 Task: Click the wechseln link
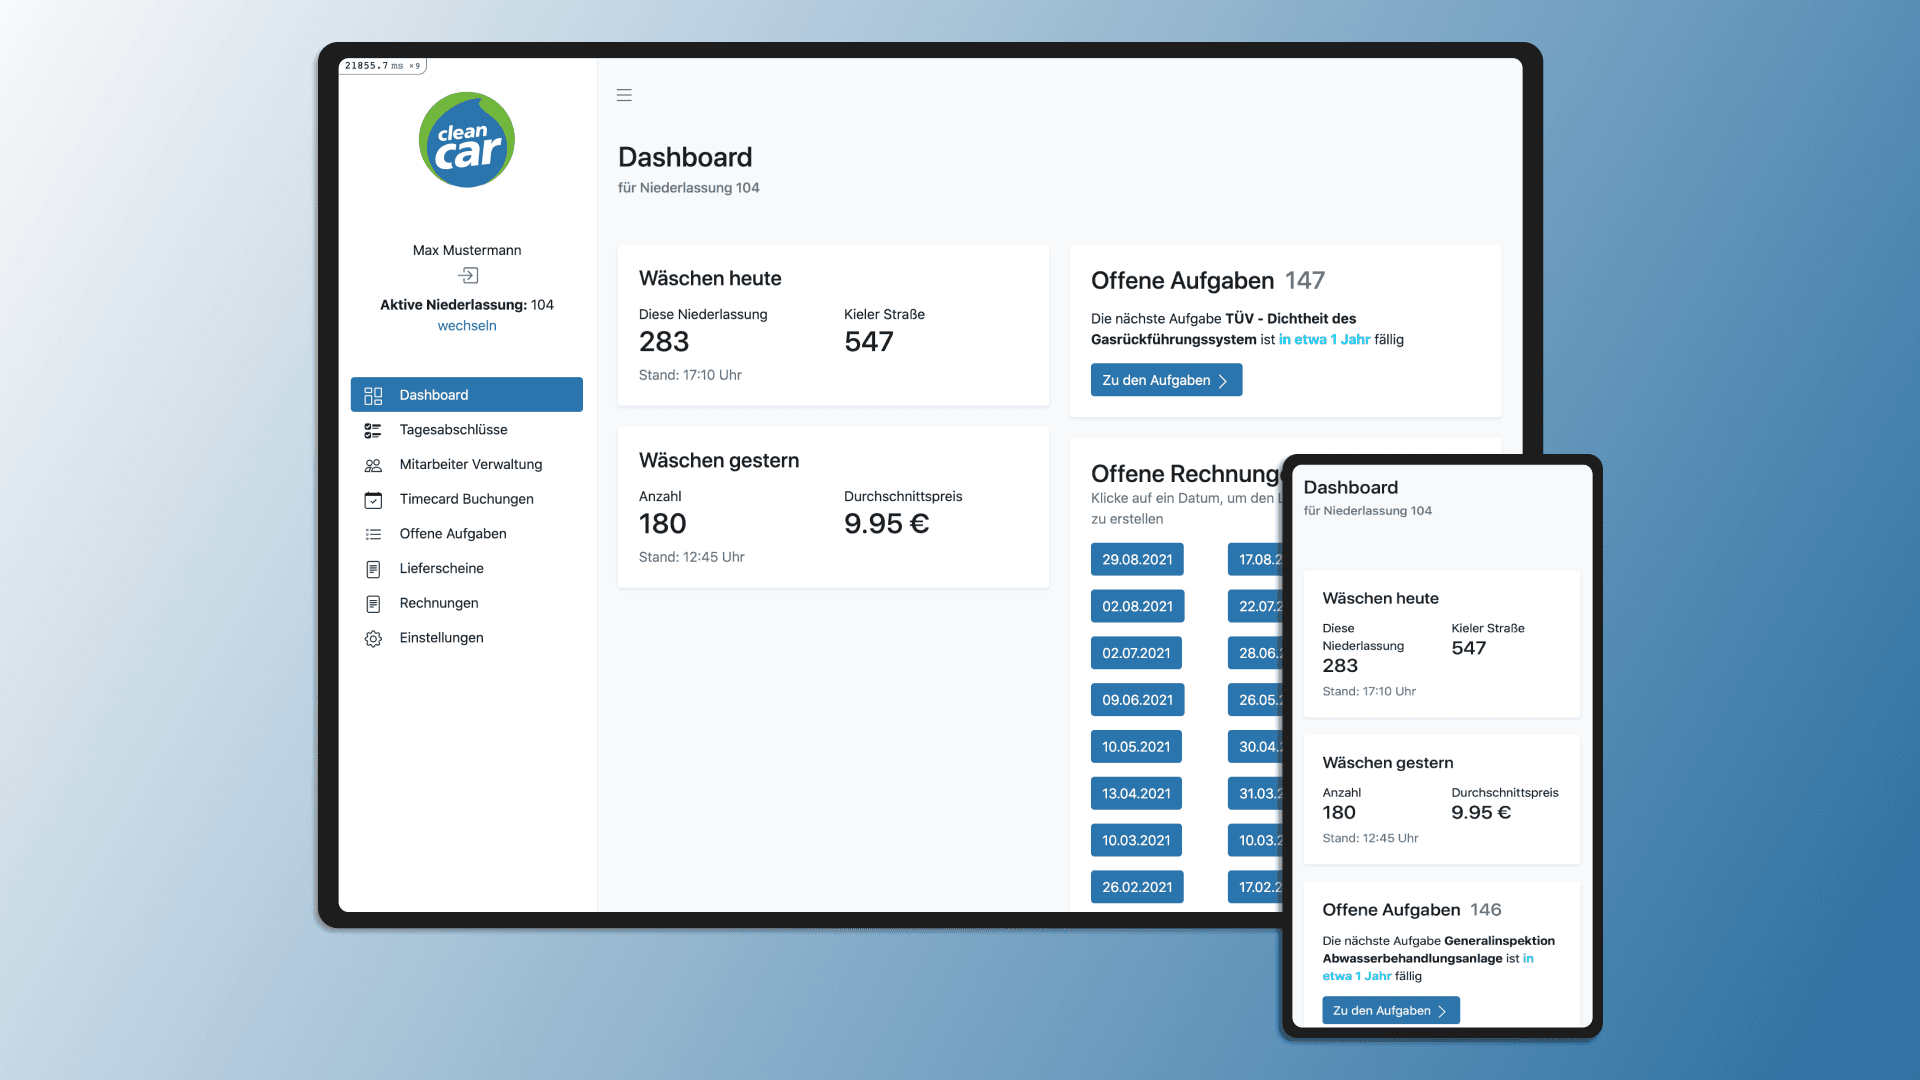(467, 326)
